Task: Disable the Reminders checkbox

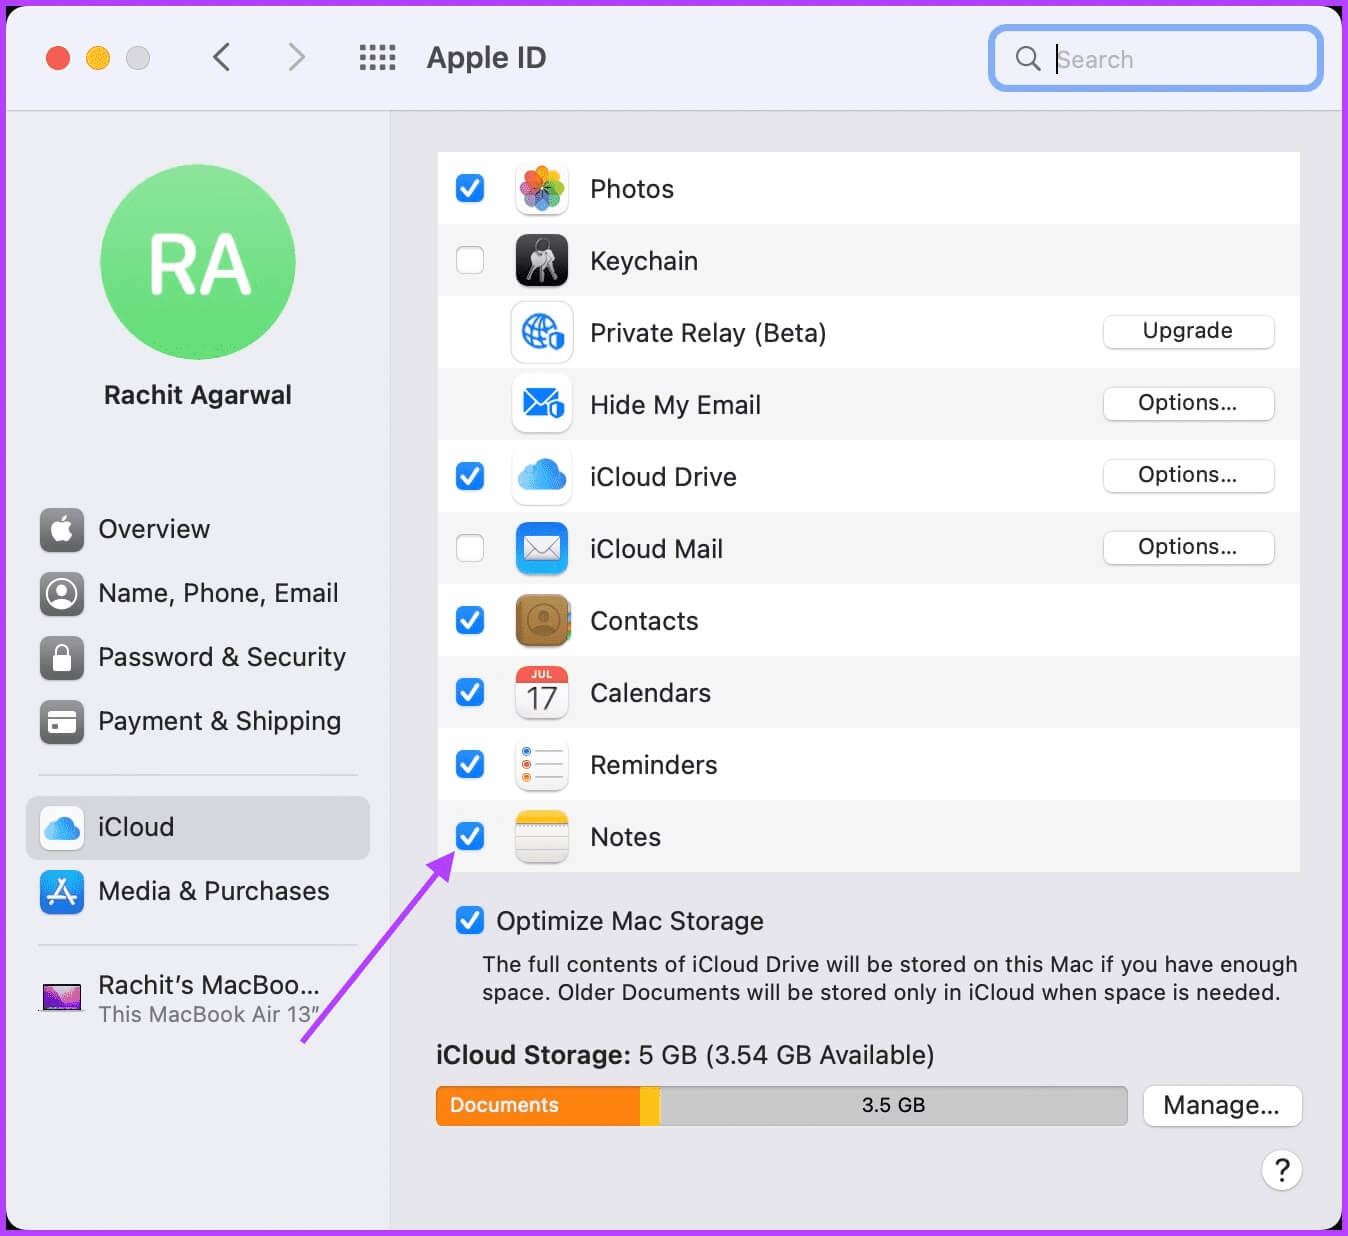Action: pos(470,764)
